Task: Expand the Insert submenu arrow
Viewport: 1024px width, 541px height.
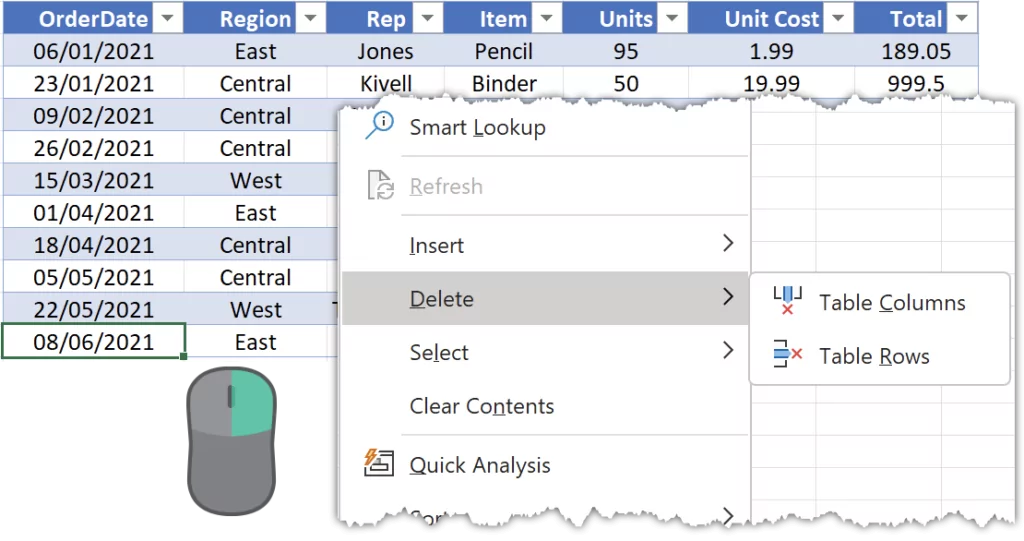Action: (728, 243)
